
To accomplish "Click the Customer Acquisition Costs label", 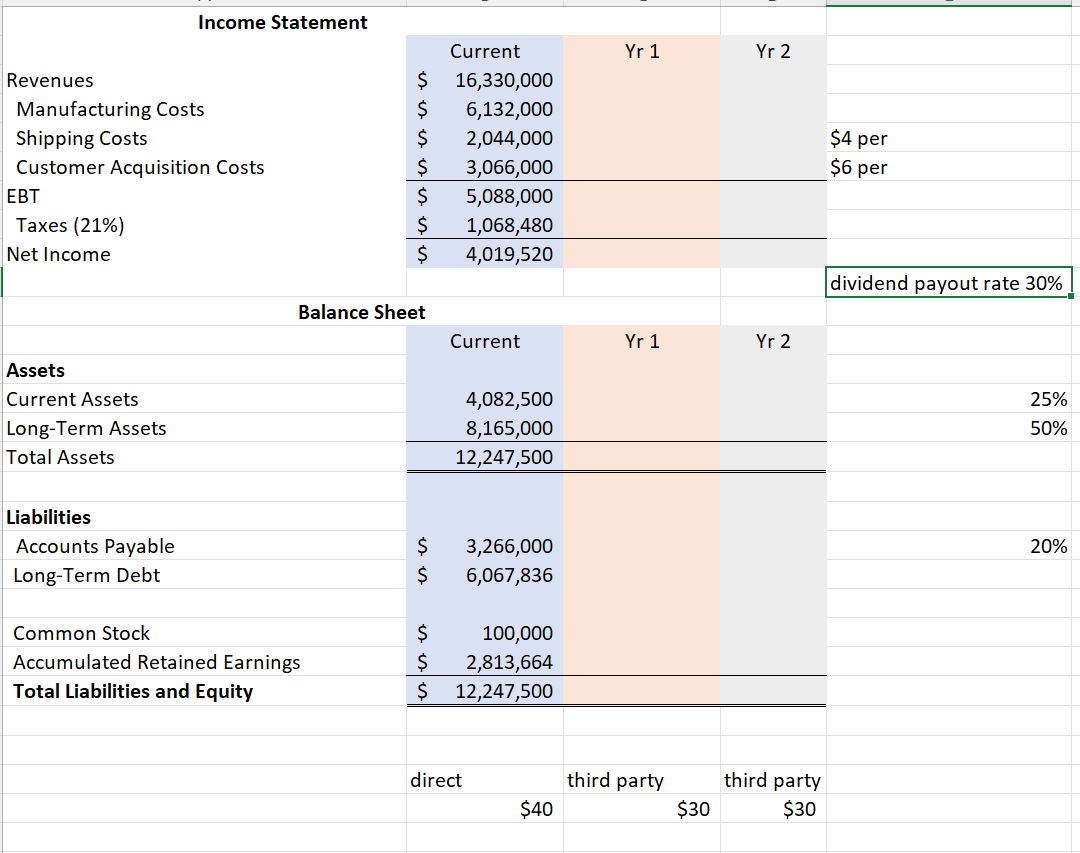I will click(x=140, y=167).
